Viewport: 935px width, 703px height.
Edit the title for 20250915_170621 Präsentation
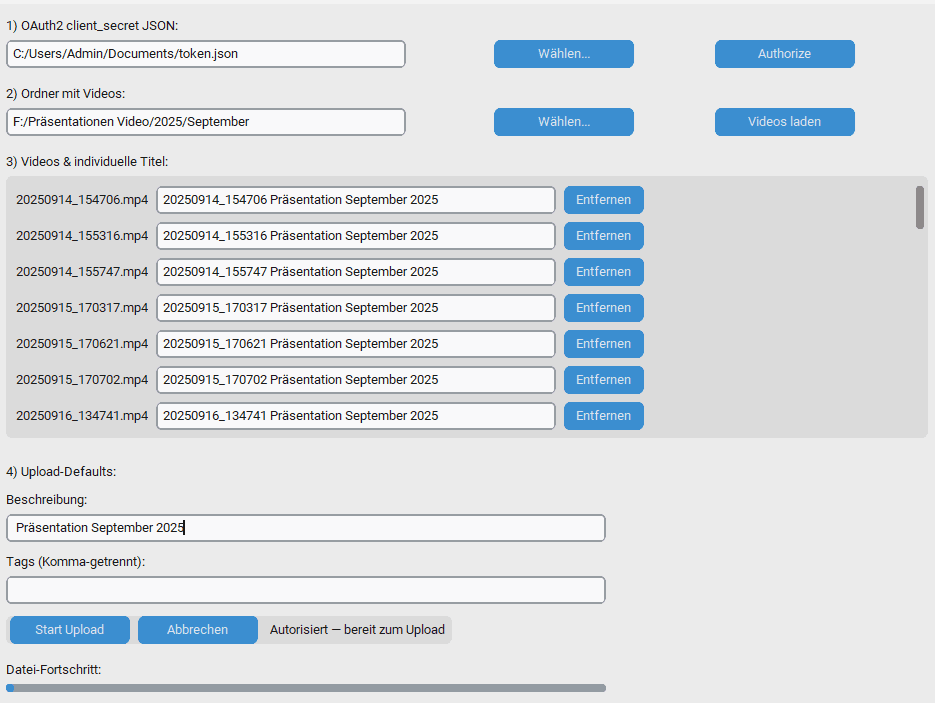coord(355,343)
